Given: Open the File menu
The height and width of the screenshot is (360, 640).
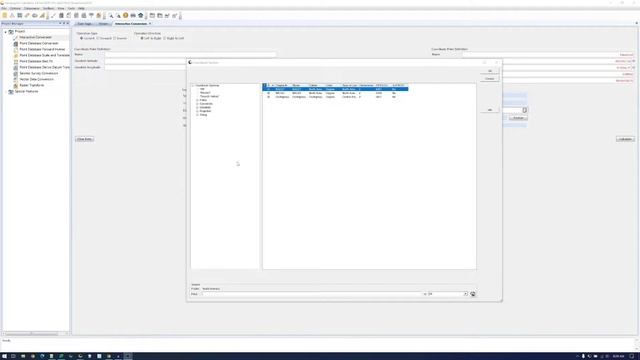Looking at the screenshot, I should (4, 8).
